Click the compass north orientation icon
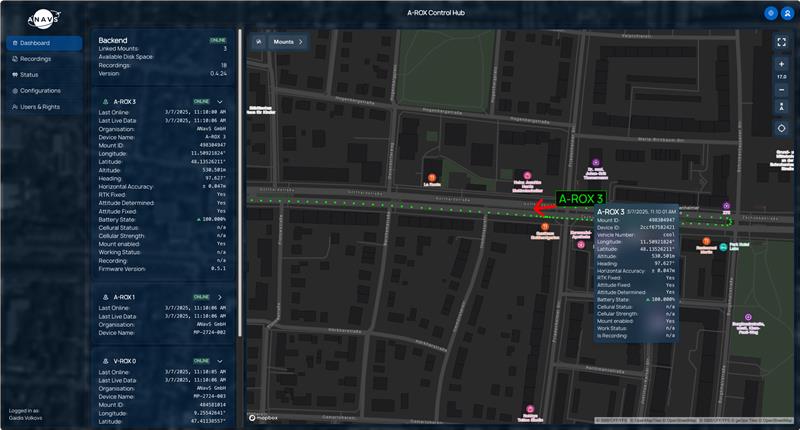 click(x=781, y=105)
